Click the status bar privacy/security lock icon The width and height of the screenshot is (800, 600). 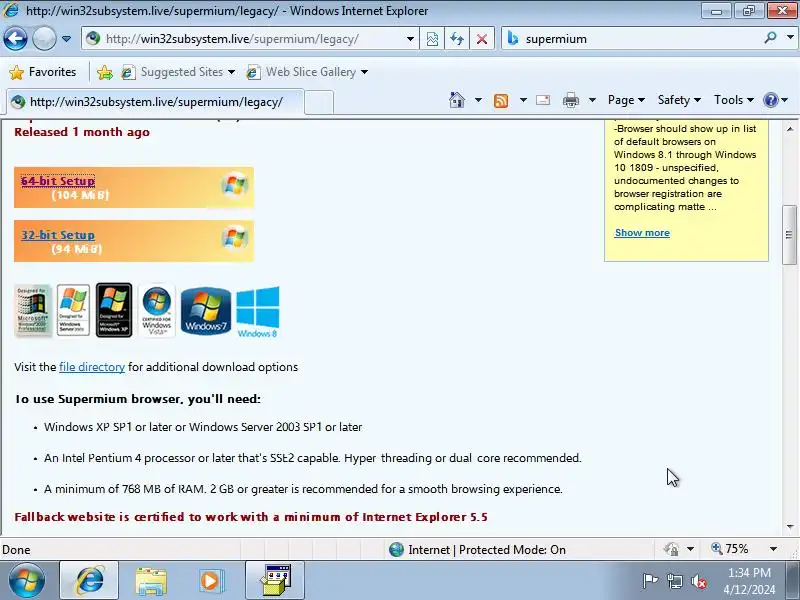pyautogui.click(x=671, y=549)
